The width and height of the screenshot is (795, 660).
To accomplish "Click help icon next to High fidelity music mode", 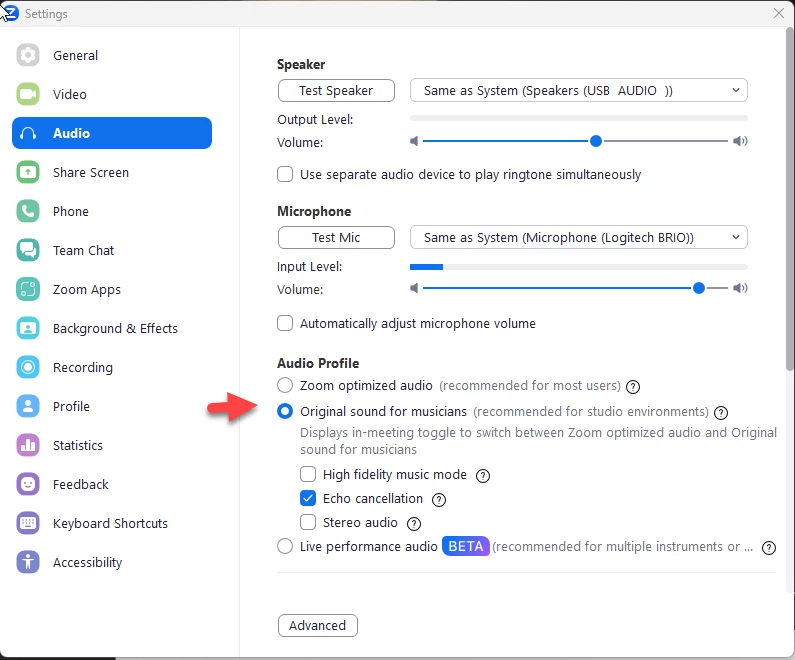I will pyautogui.click(x=483, y=475).
